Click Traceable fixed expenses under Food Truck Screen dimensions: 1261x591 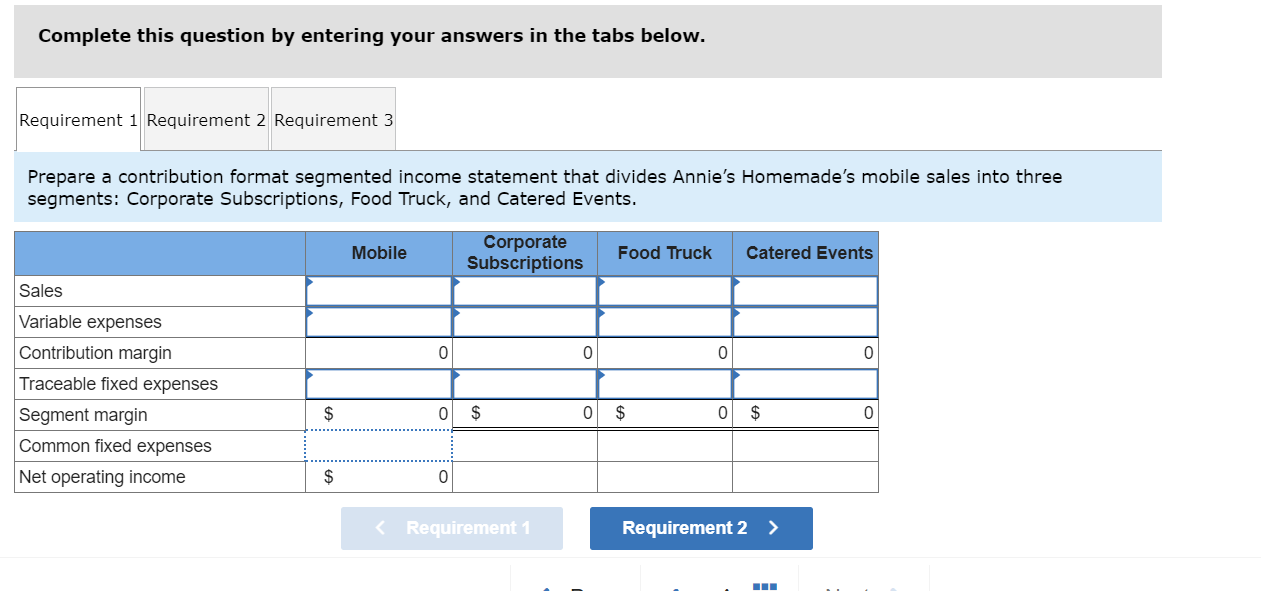pyautogui.click(x=664, y=383)
